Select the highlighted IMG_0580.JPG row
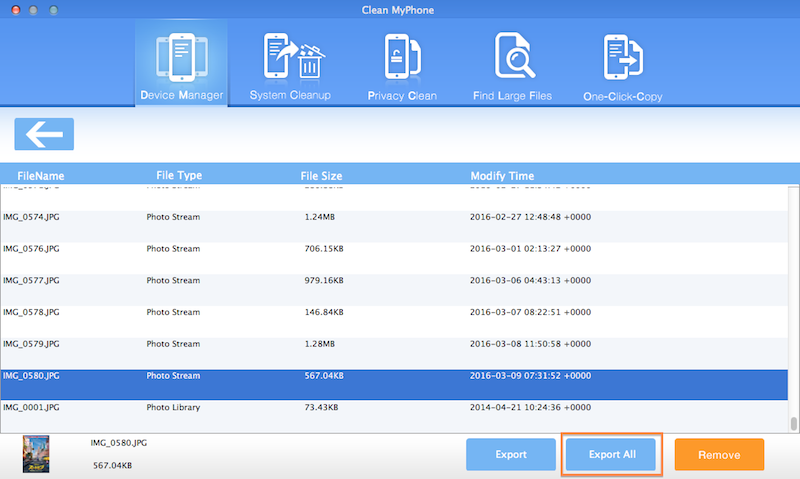This screenshot has height=479, width=800. [x=394, y=385]
